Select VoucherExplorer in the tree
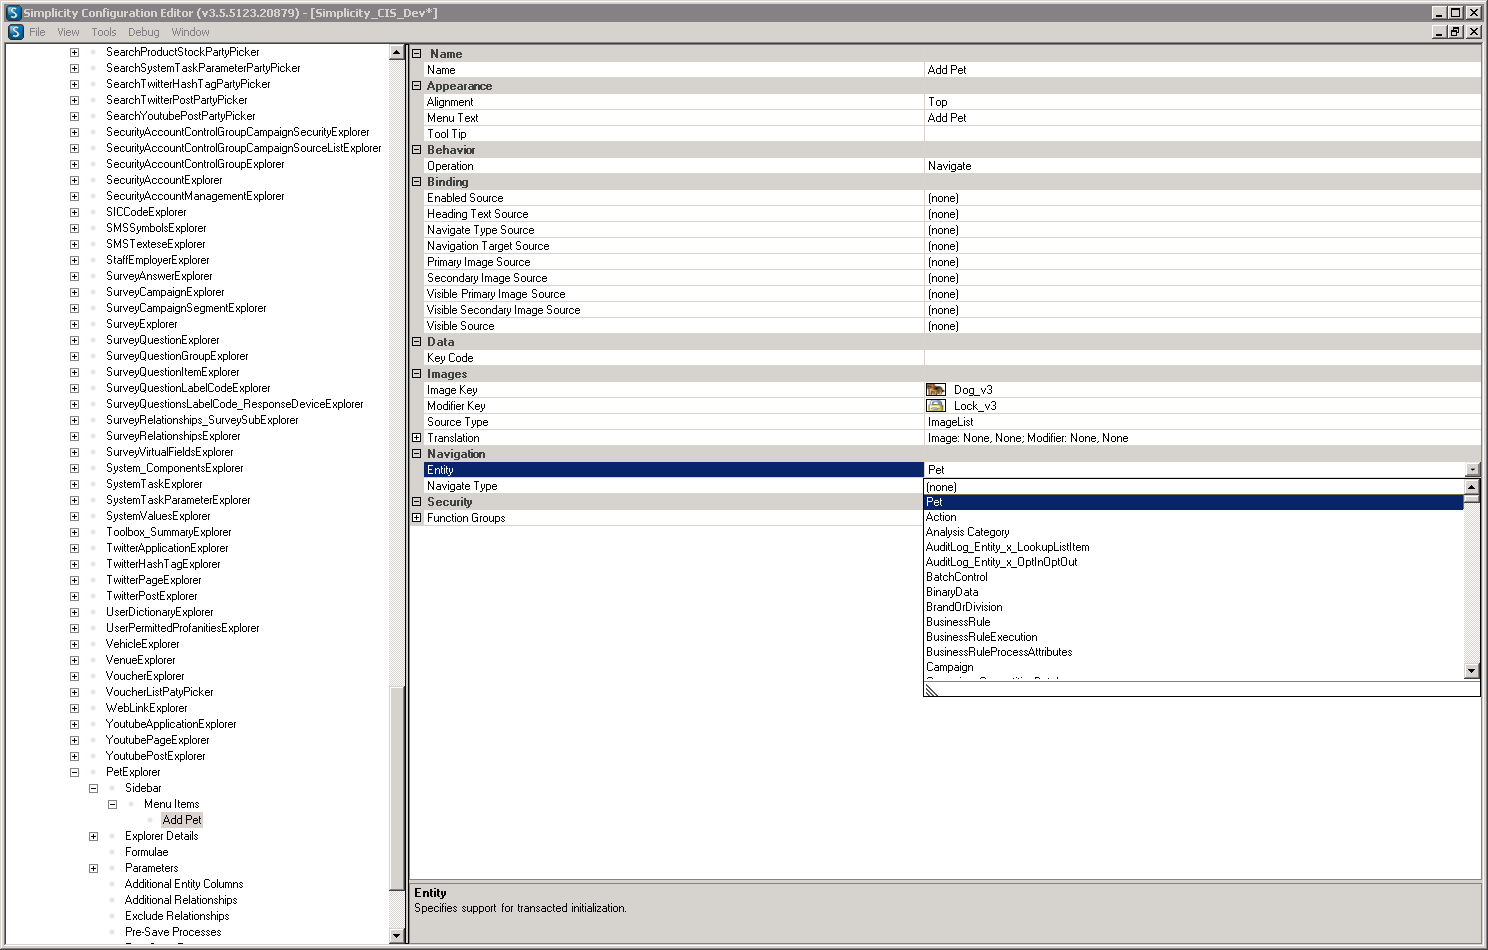The image size is (1488, 950). pyautogui.click(x=145, y=676)
